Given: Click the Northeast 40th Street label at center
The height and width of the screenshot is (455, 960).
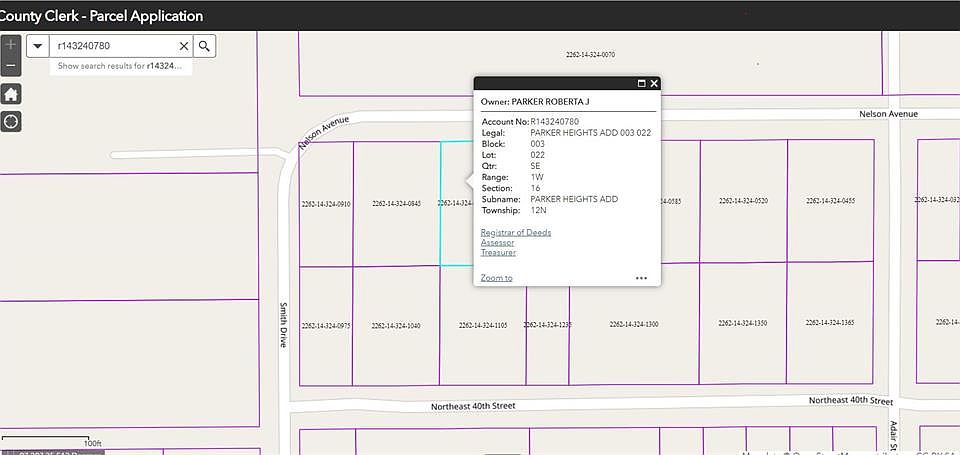Looking at the screenshot, I should [473, 406].
